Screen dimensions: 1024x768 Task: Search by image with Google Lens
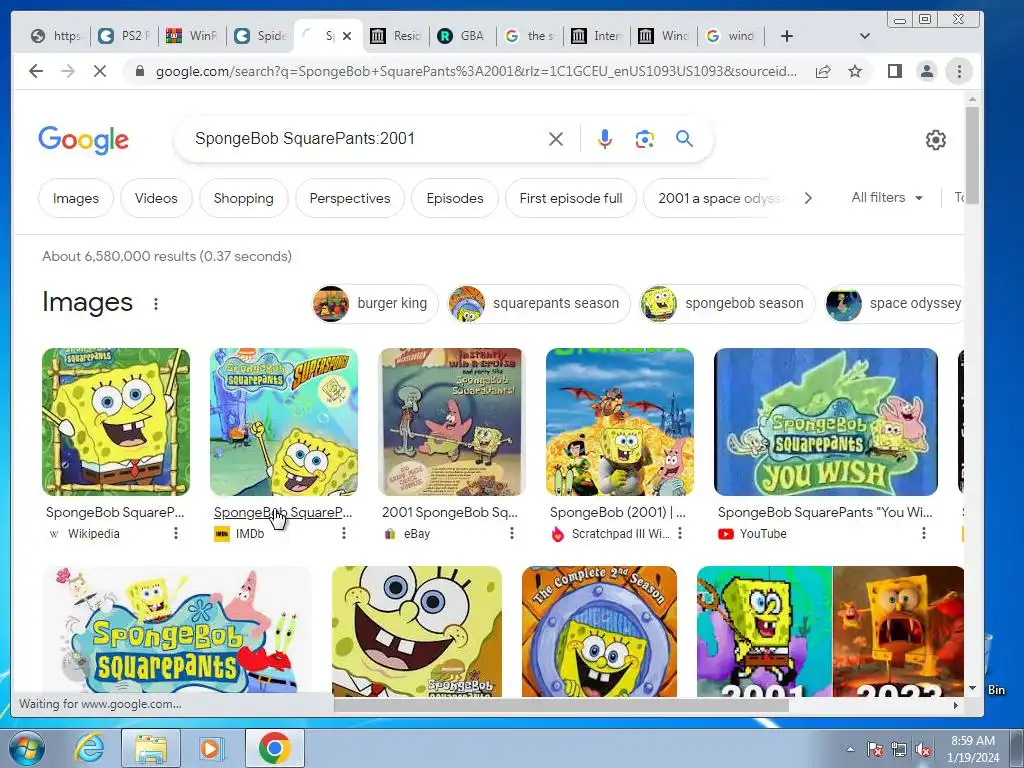(645, 138)
